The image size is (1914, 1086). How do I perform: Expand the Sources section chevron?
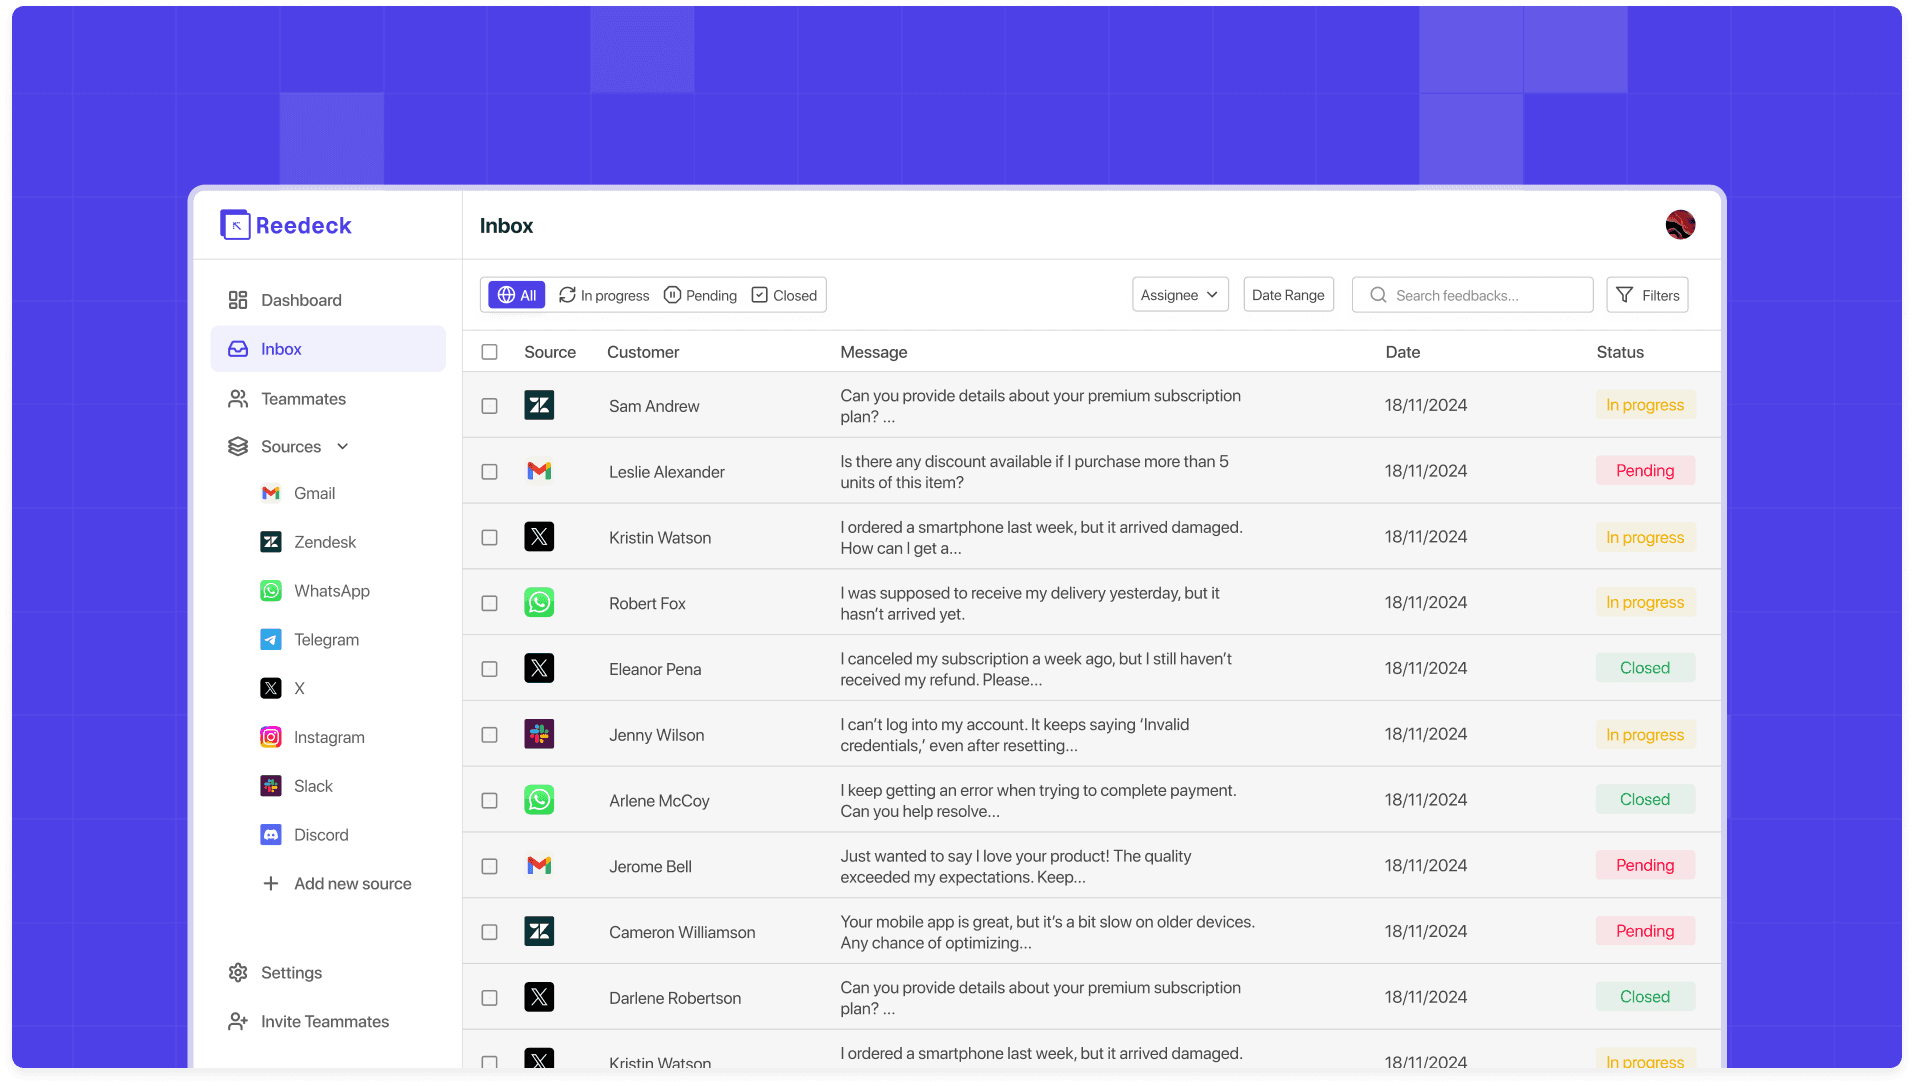342,446
